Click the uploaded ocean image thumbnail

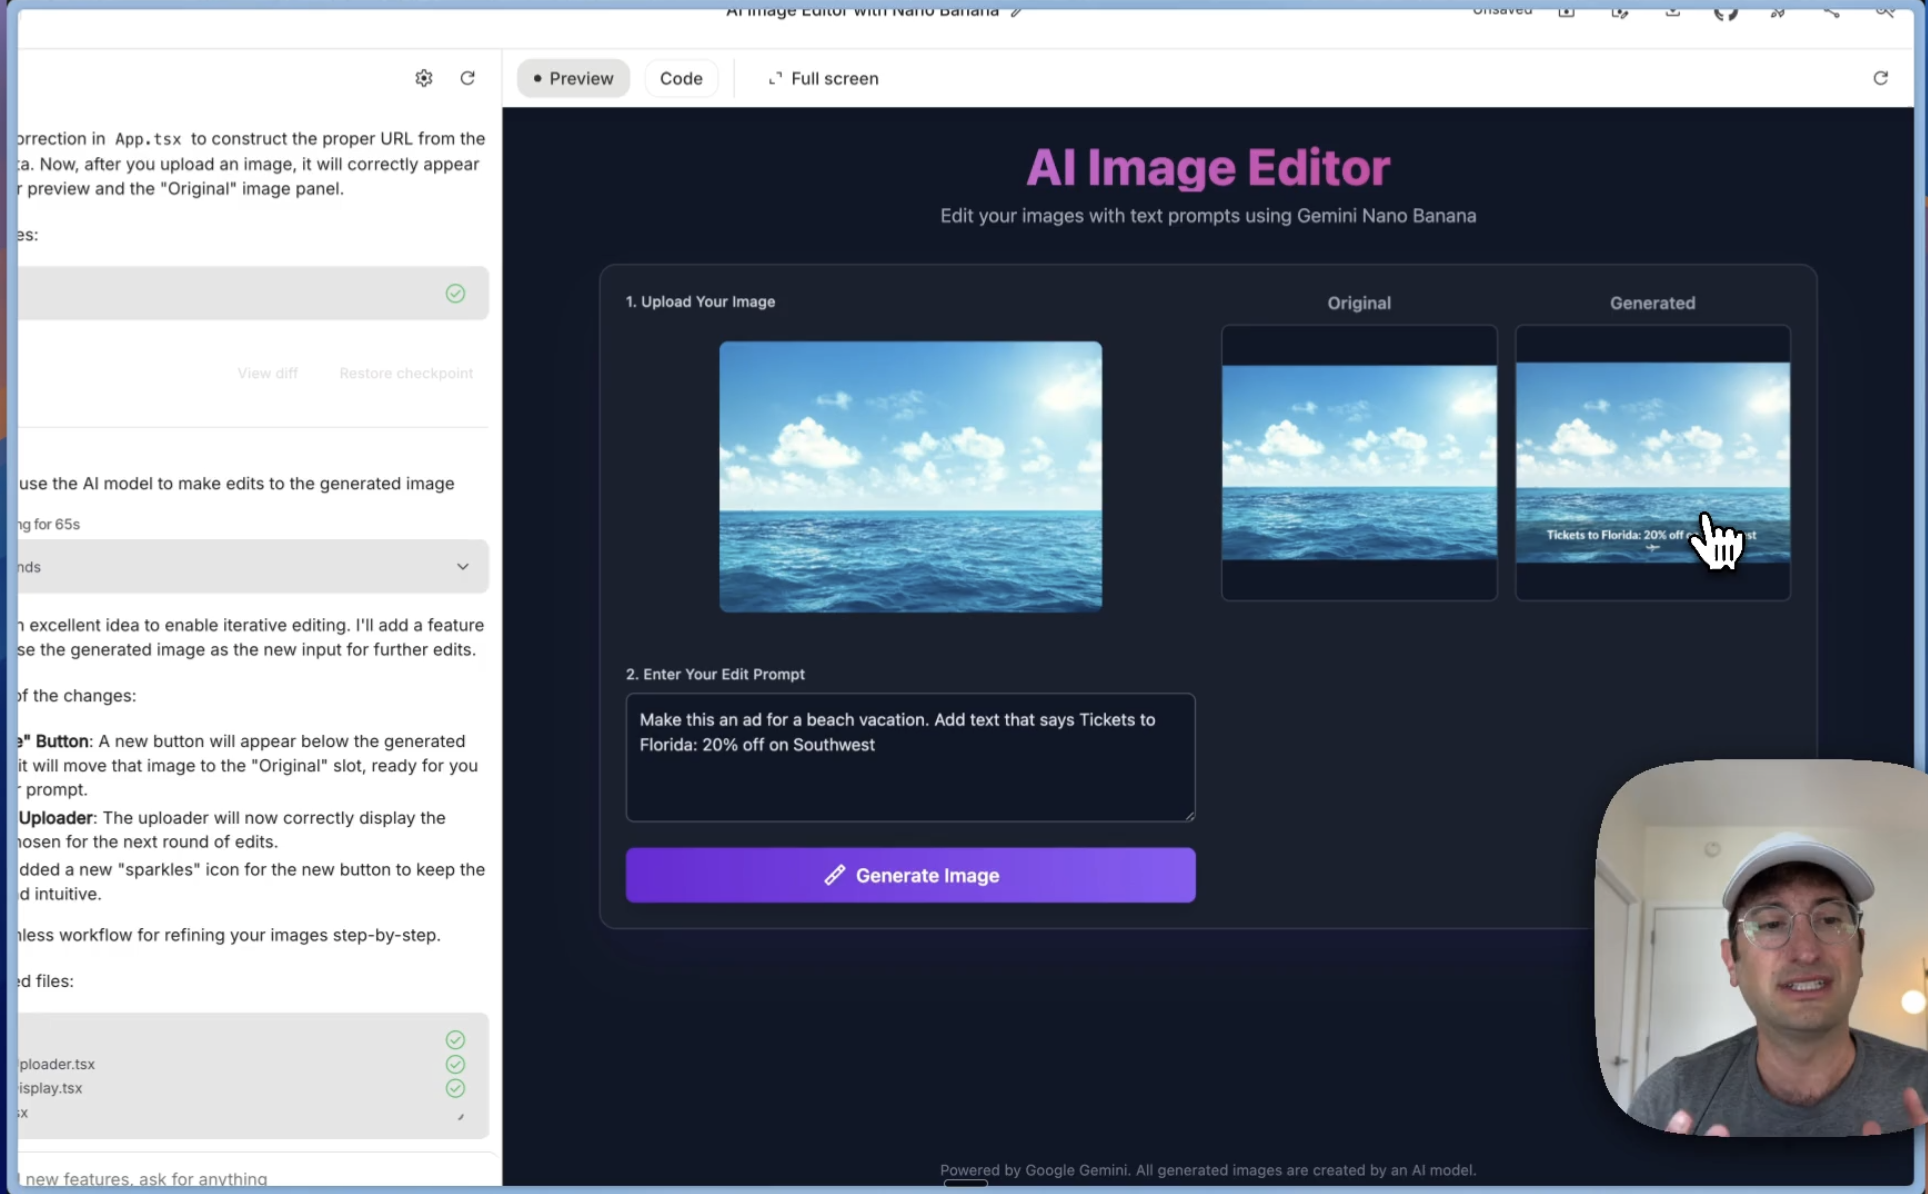click(910, 477)
